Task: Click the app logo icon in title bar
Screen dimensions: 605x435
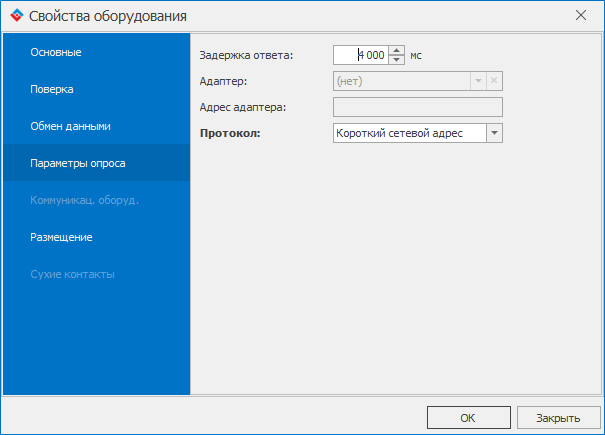Action: [17, 15]
